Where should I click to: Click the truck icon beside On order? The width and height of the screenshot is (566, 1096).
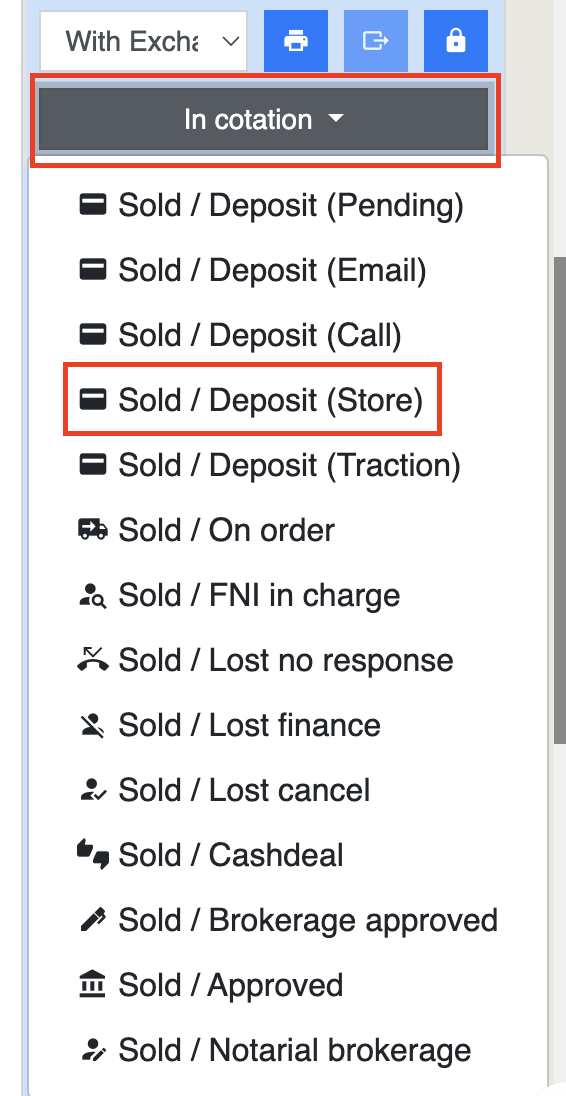93,531
